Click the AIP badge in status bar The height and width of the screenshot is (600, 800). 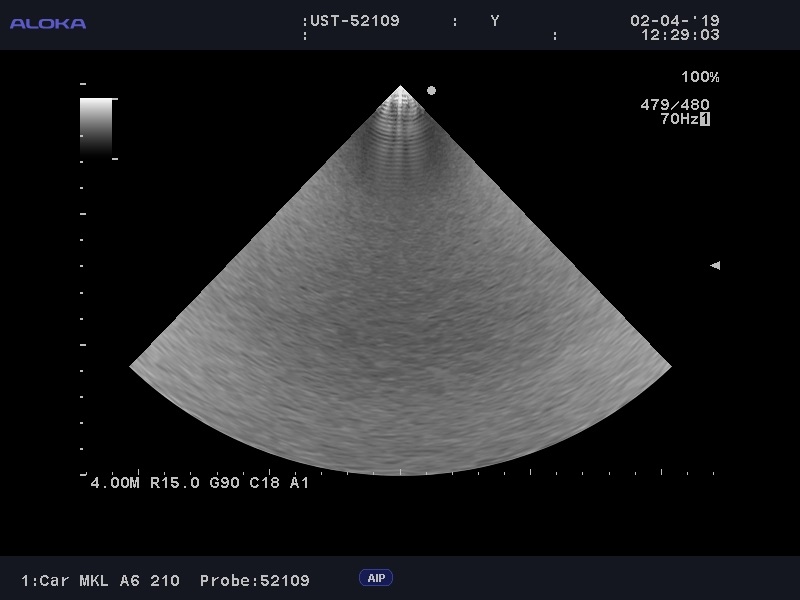pyautogui.click(x=376, y=578)
